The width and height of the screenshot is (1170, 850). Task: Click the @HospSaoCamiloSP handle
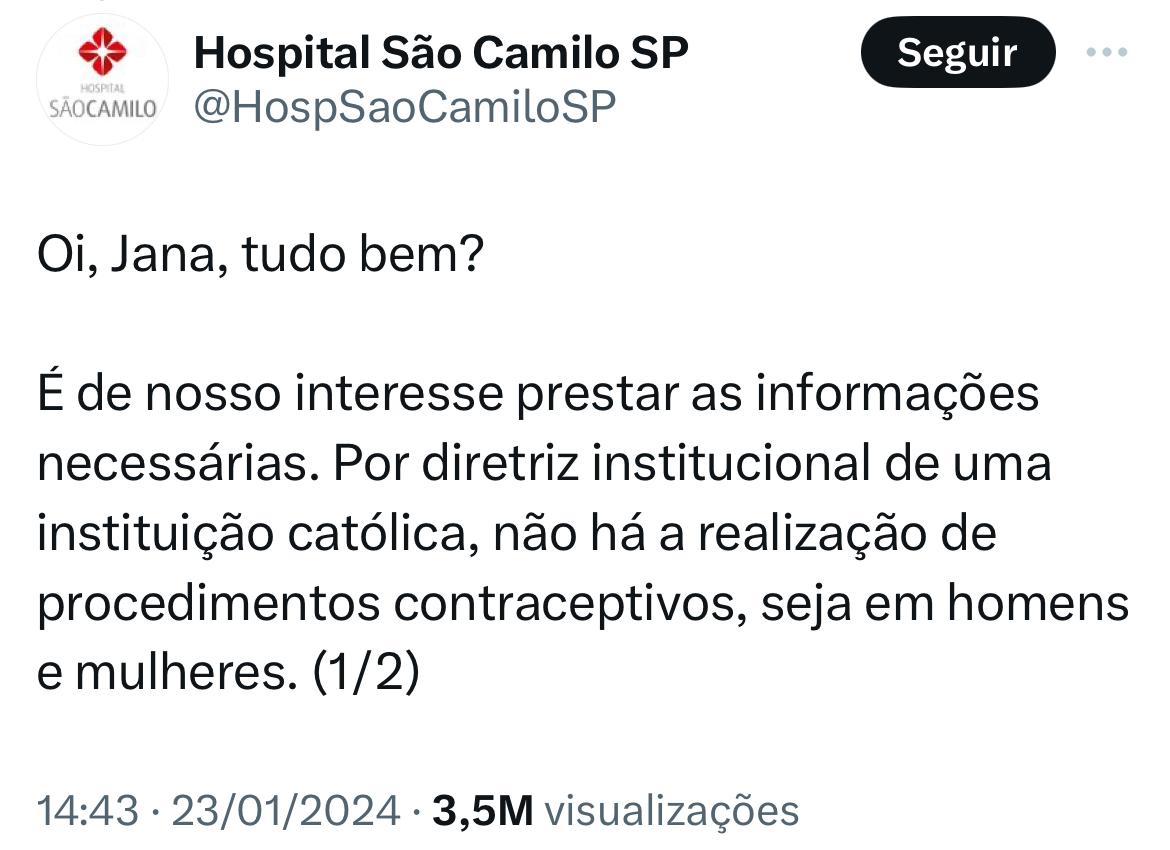point(404,107)
